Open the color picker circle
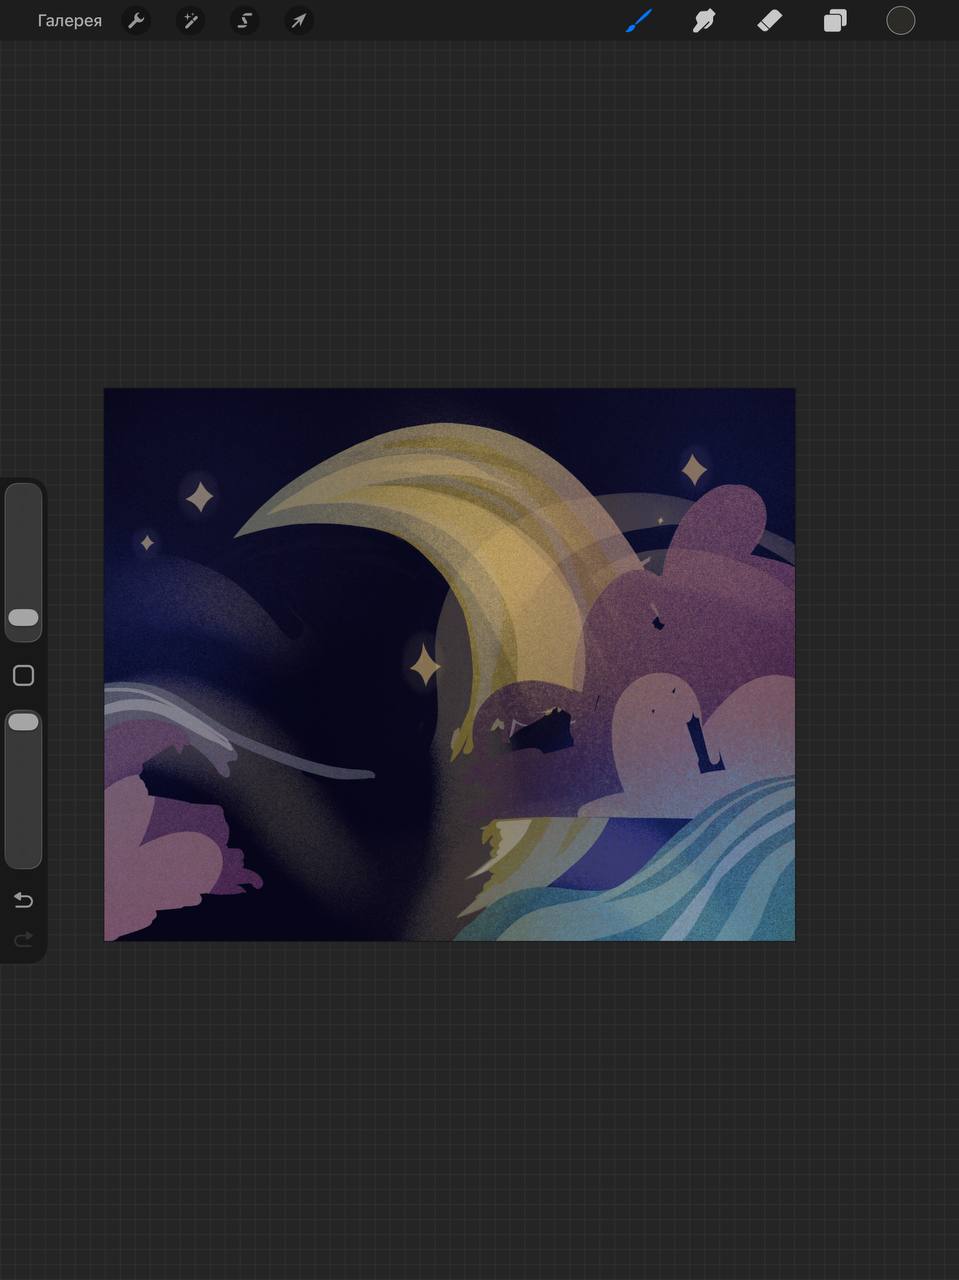Image resolution: width=959 pixels, height=1280 pixels. pyautogui.click(x=901, y=20)
